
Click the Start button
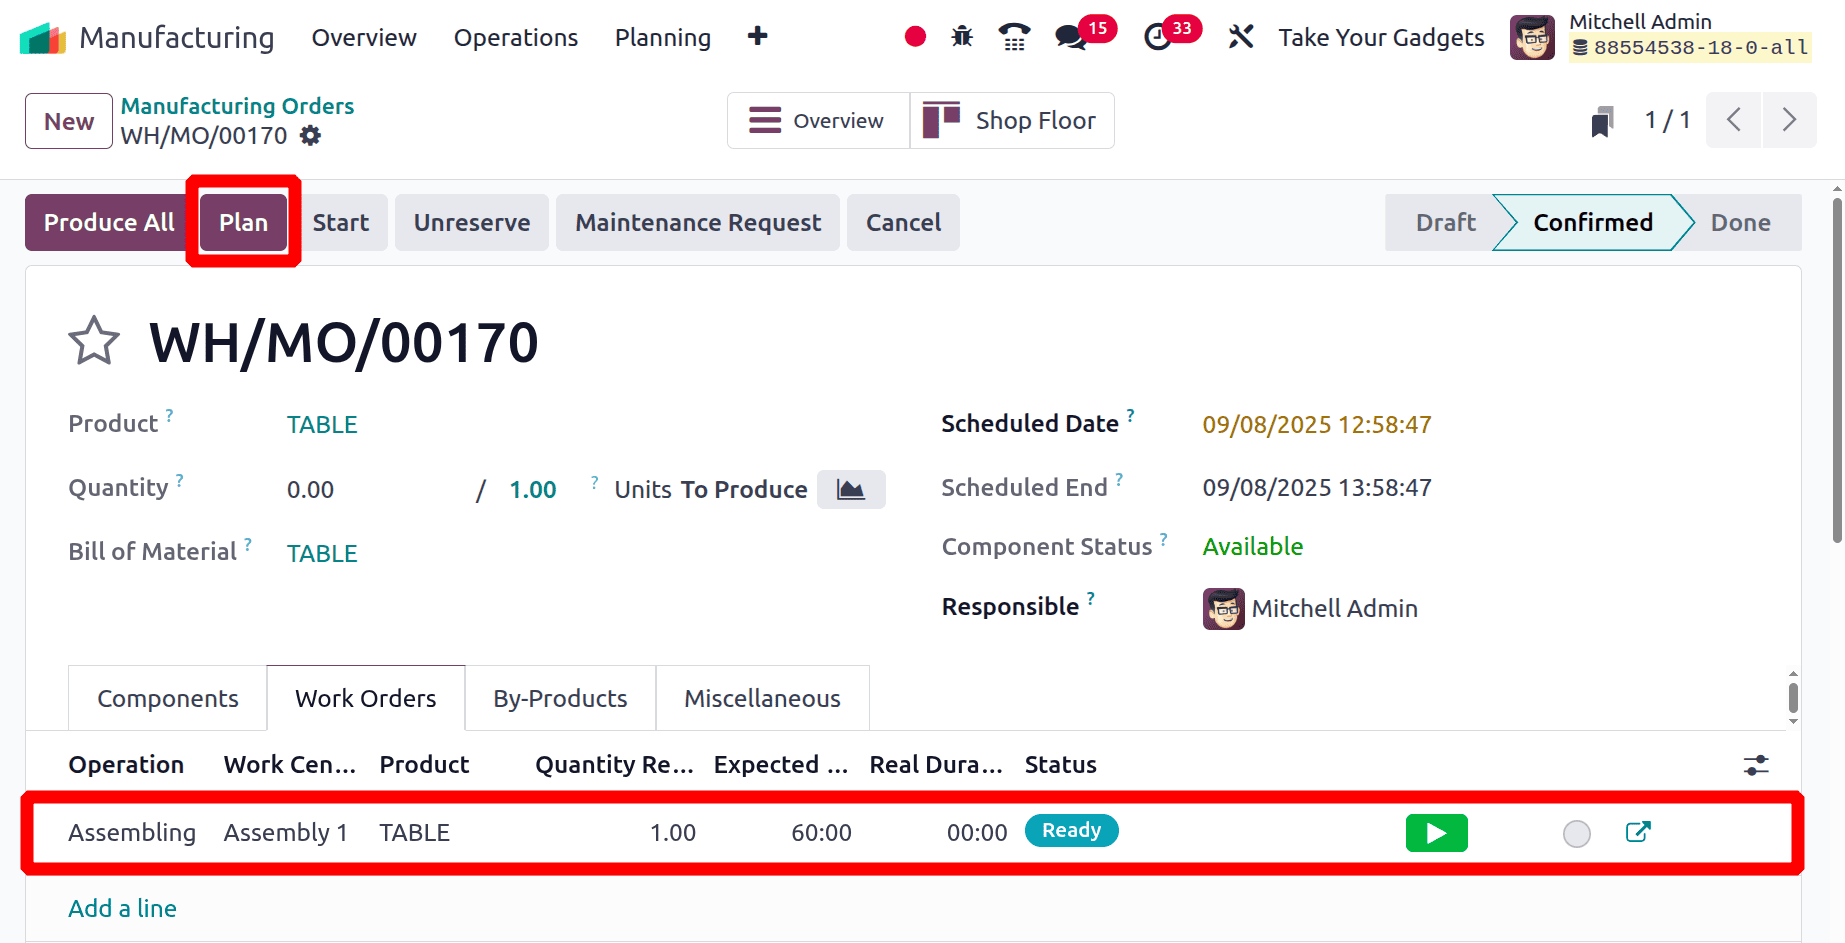tap(341, 222)
